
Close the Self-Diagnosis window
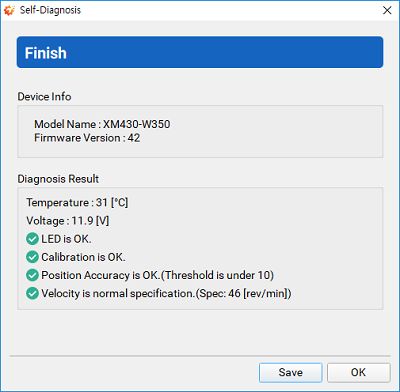(x=387, y=10)
